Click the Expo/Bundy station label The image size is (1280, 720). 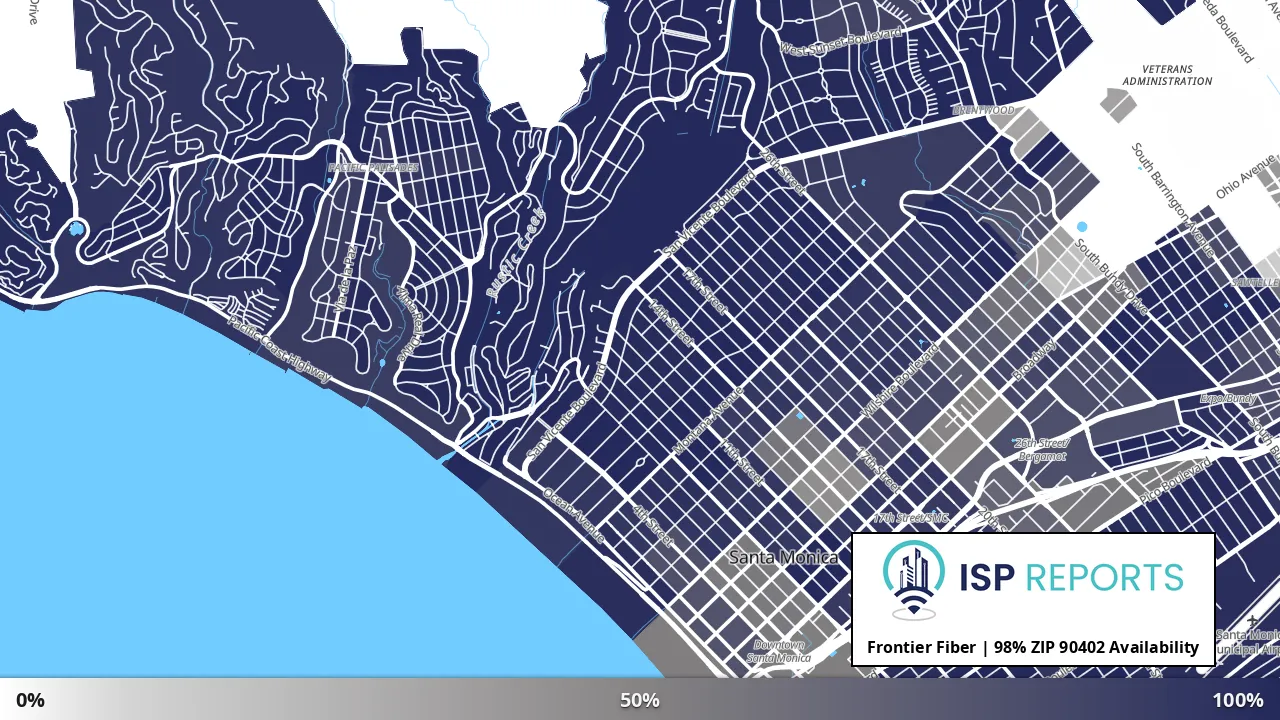1227,398
